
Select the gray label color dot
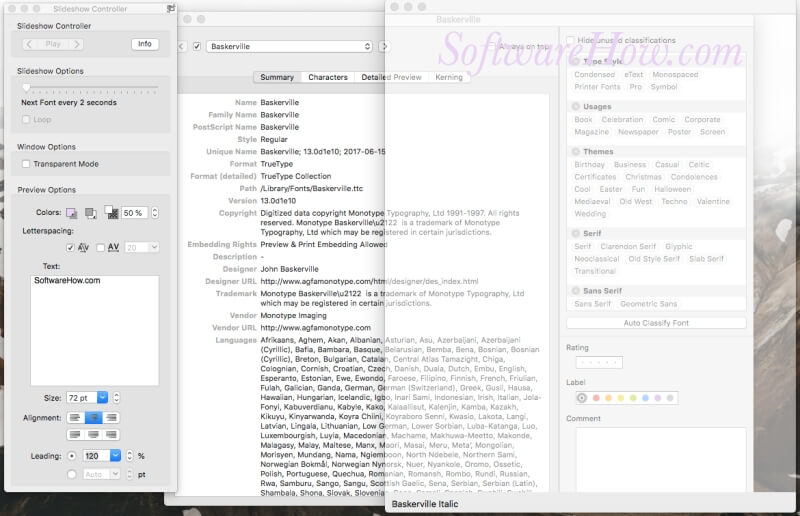670,398
